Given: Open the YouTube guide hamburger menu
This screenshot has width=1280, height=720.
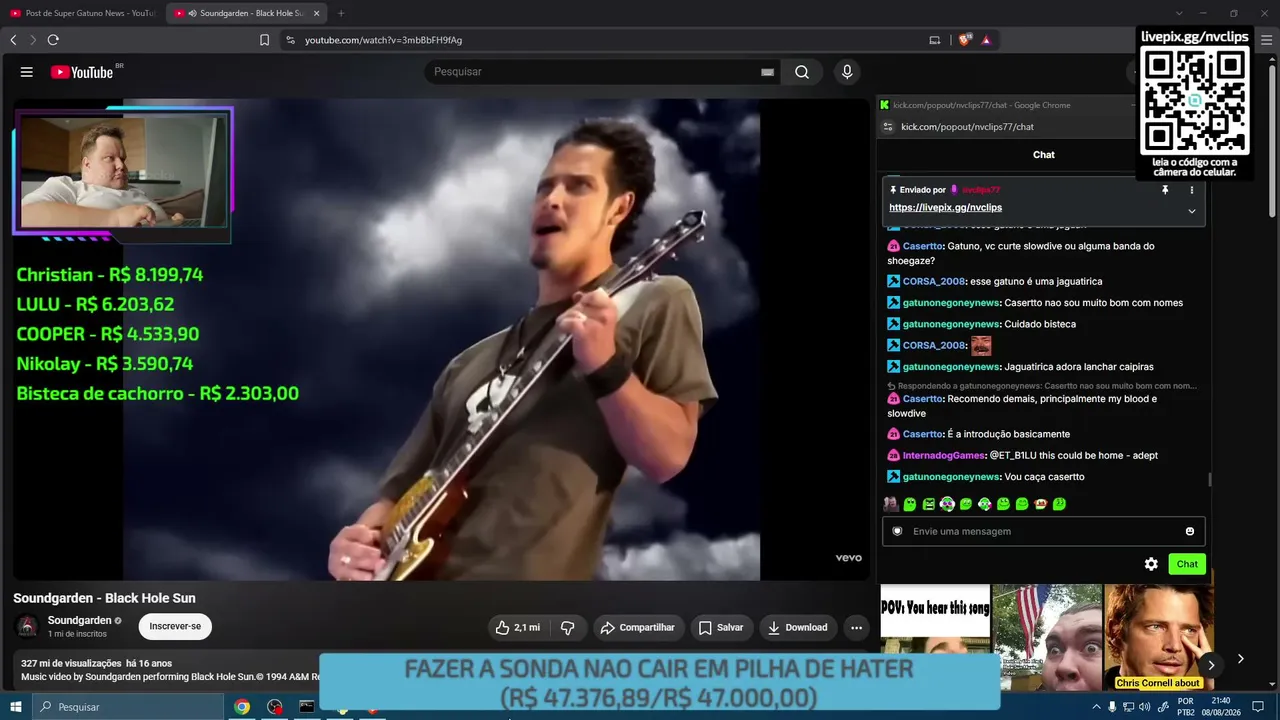Looking at the screenshot, I should [27, 72].
